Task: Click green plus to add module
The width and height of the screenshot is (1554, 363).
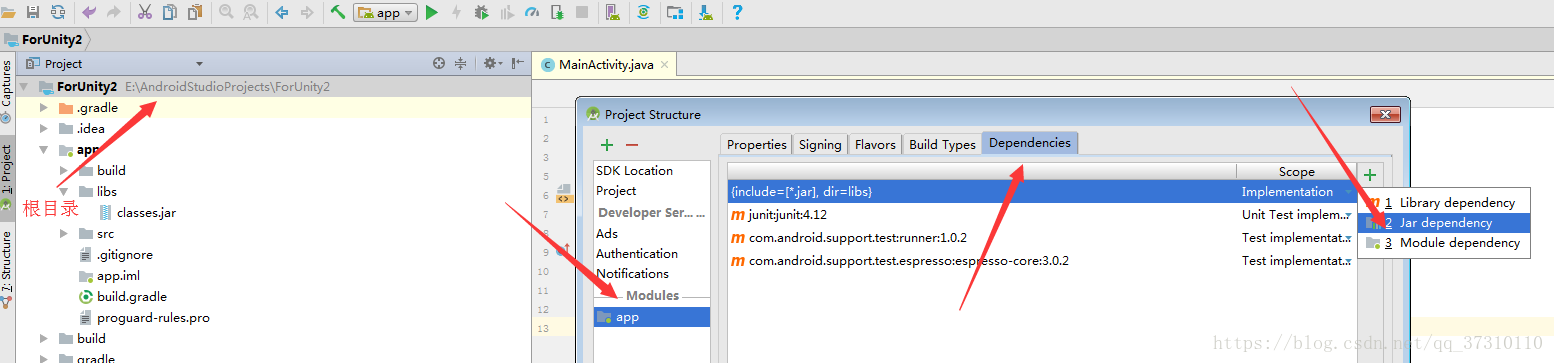Action: (x=606, y=146)
